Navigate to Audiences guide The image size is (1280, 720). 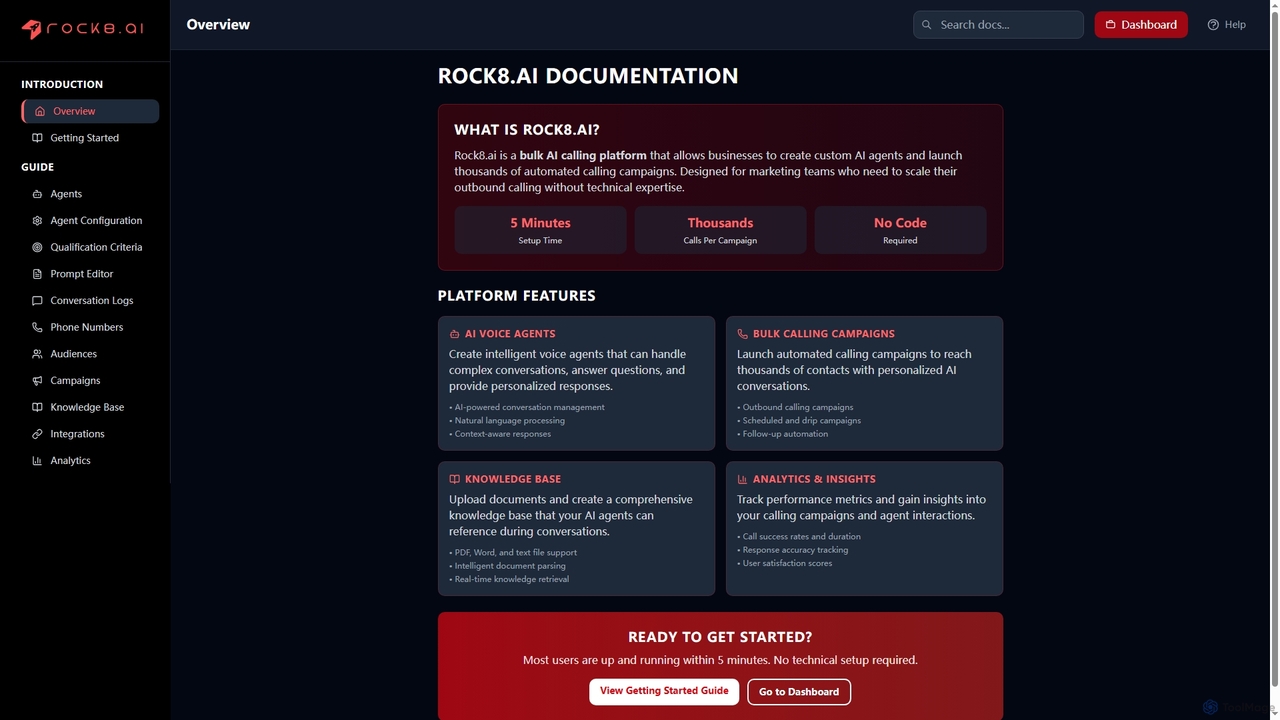tap(90, 354)
